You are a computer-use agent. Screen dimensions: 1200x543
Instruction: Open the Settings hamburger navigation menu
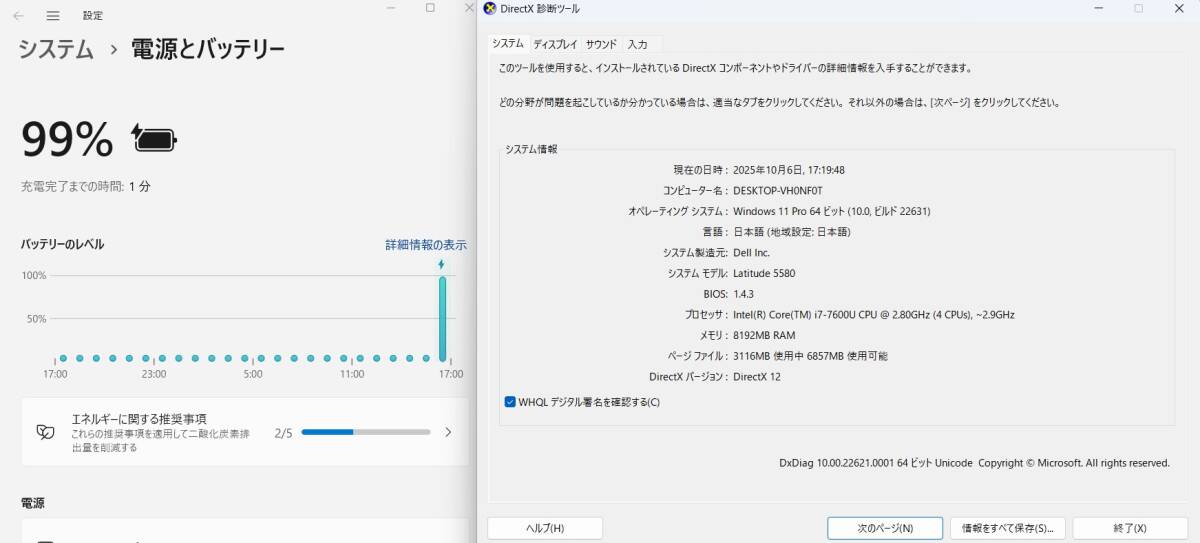(53, 16)
